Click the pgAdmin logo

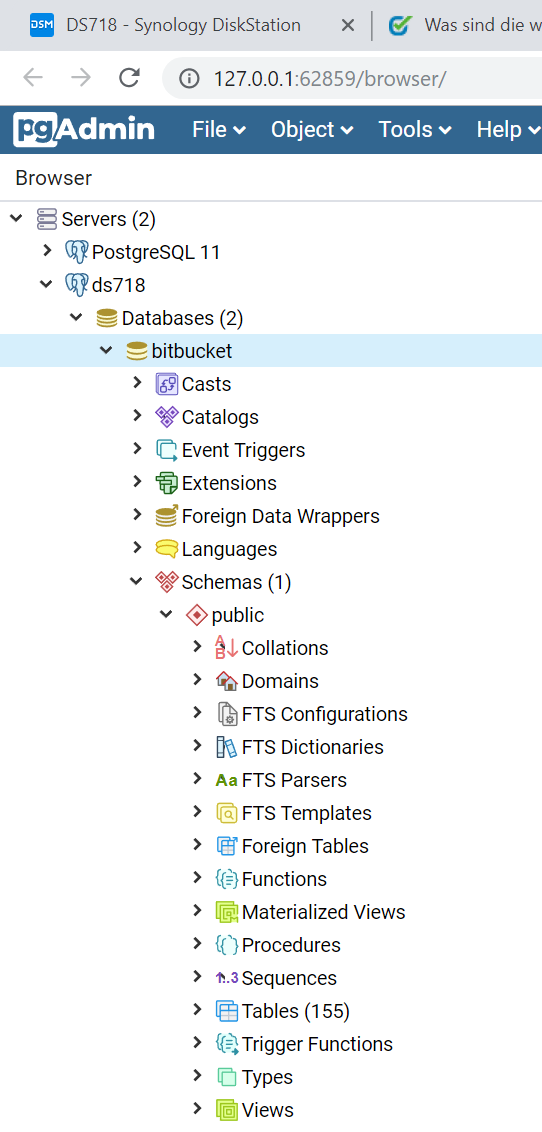click(84, 129)
